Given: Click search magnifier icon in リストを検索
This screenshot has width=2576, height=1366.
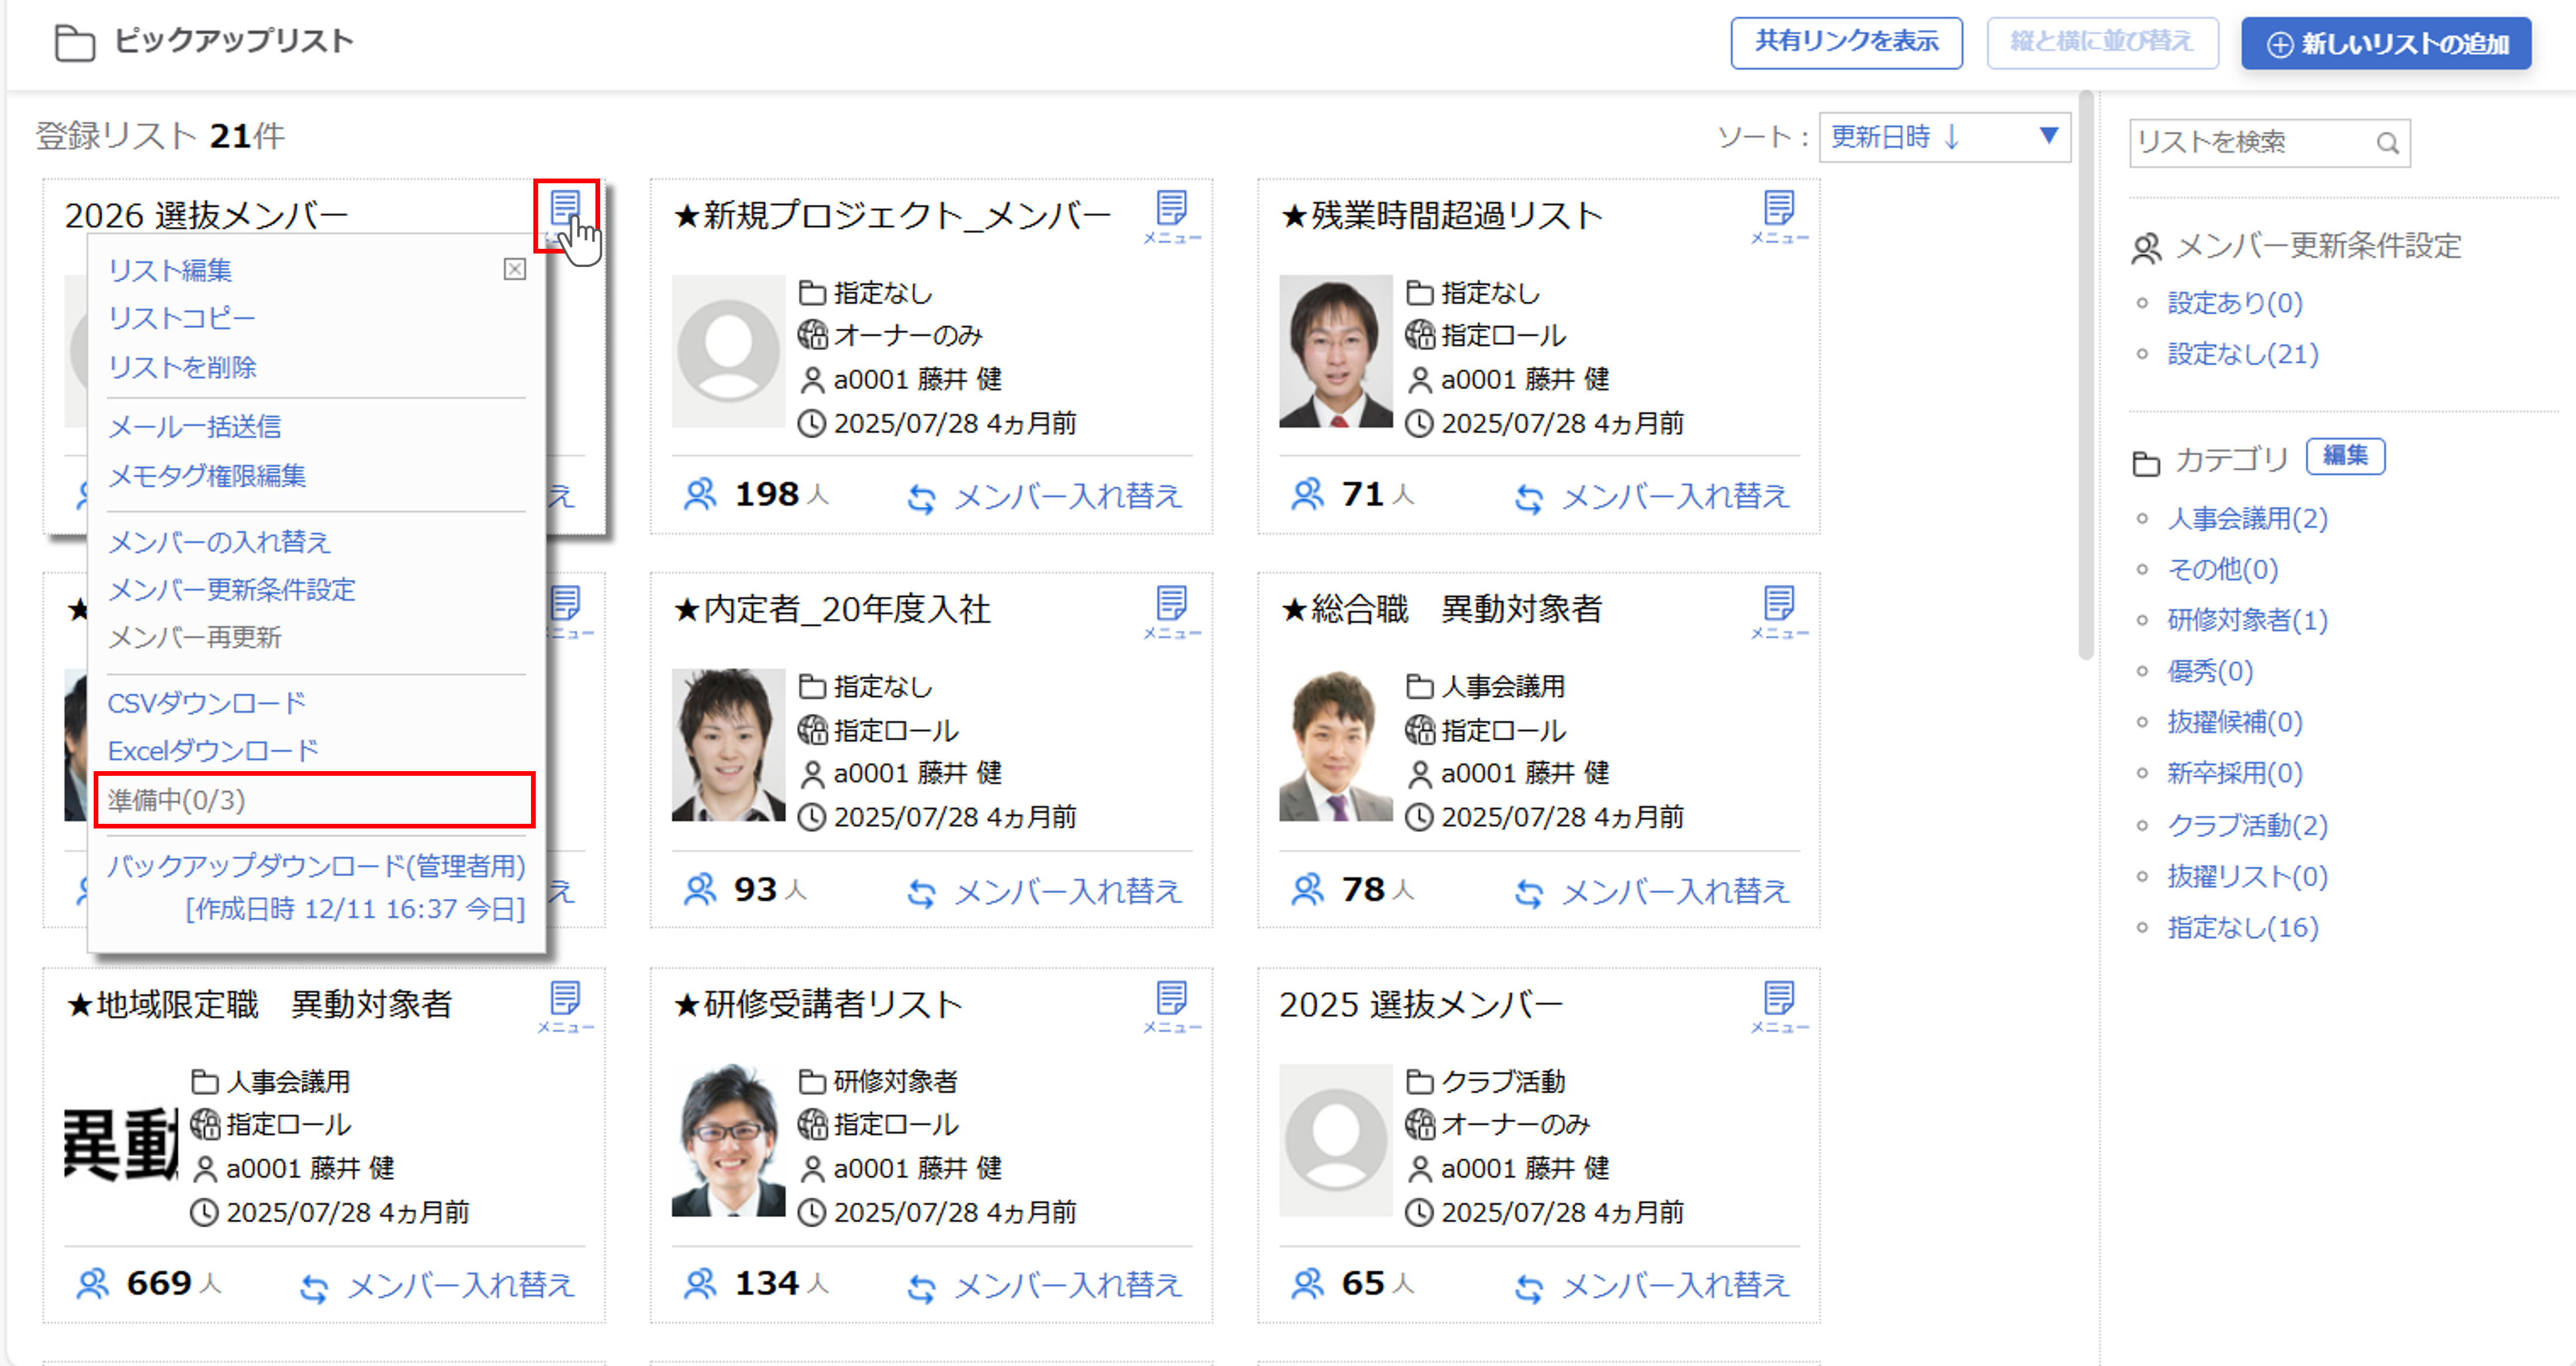Looking at the screenshot, I should (2387, 143).
